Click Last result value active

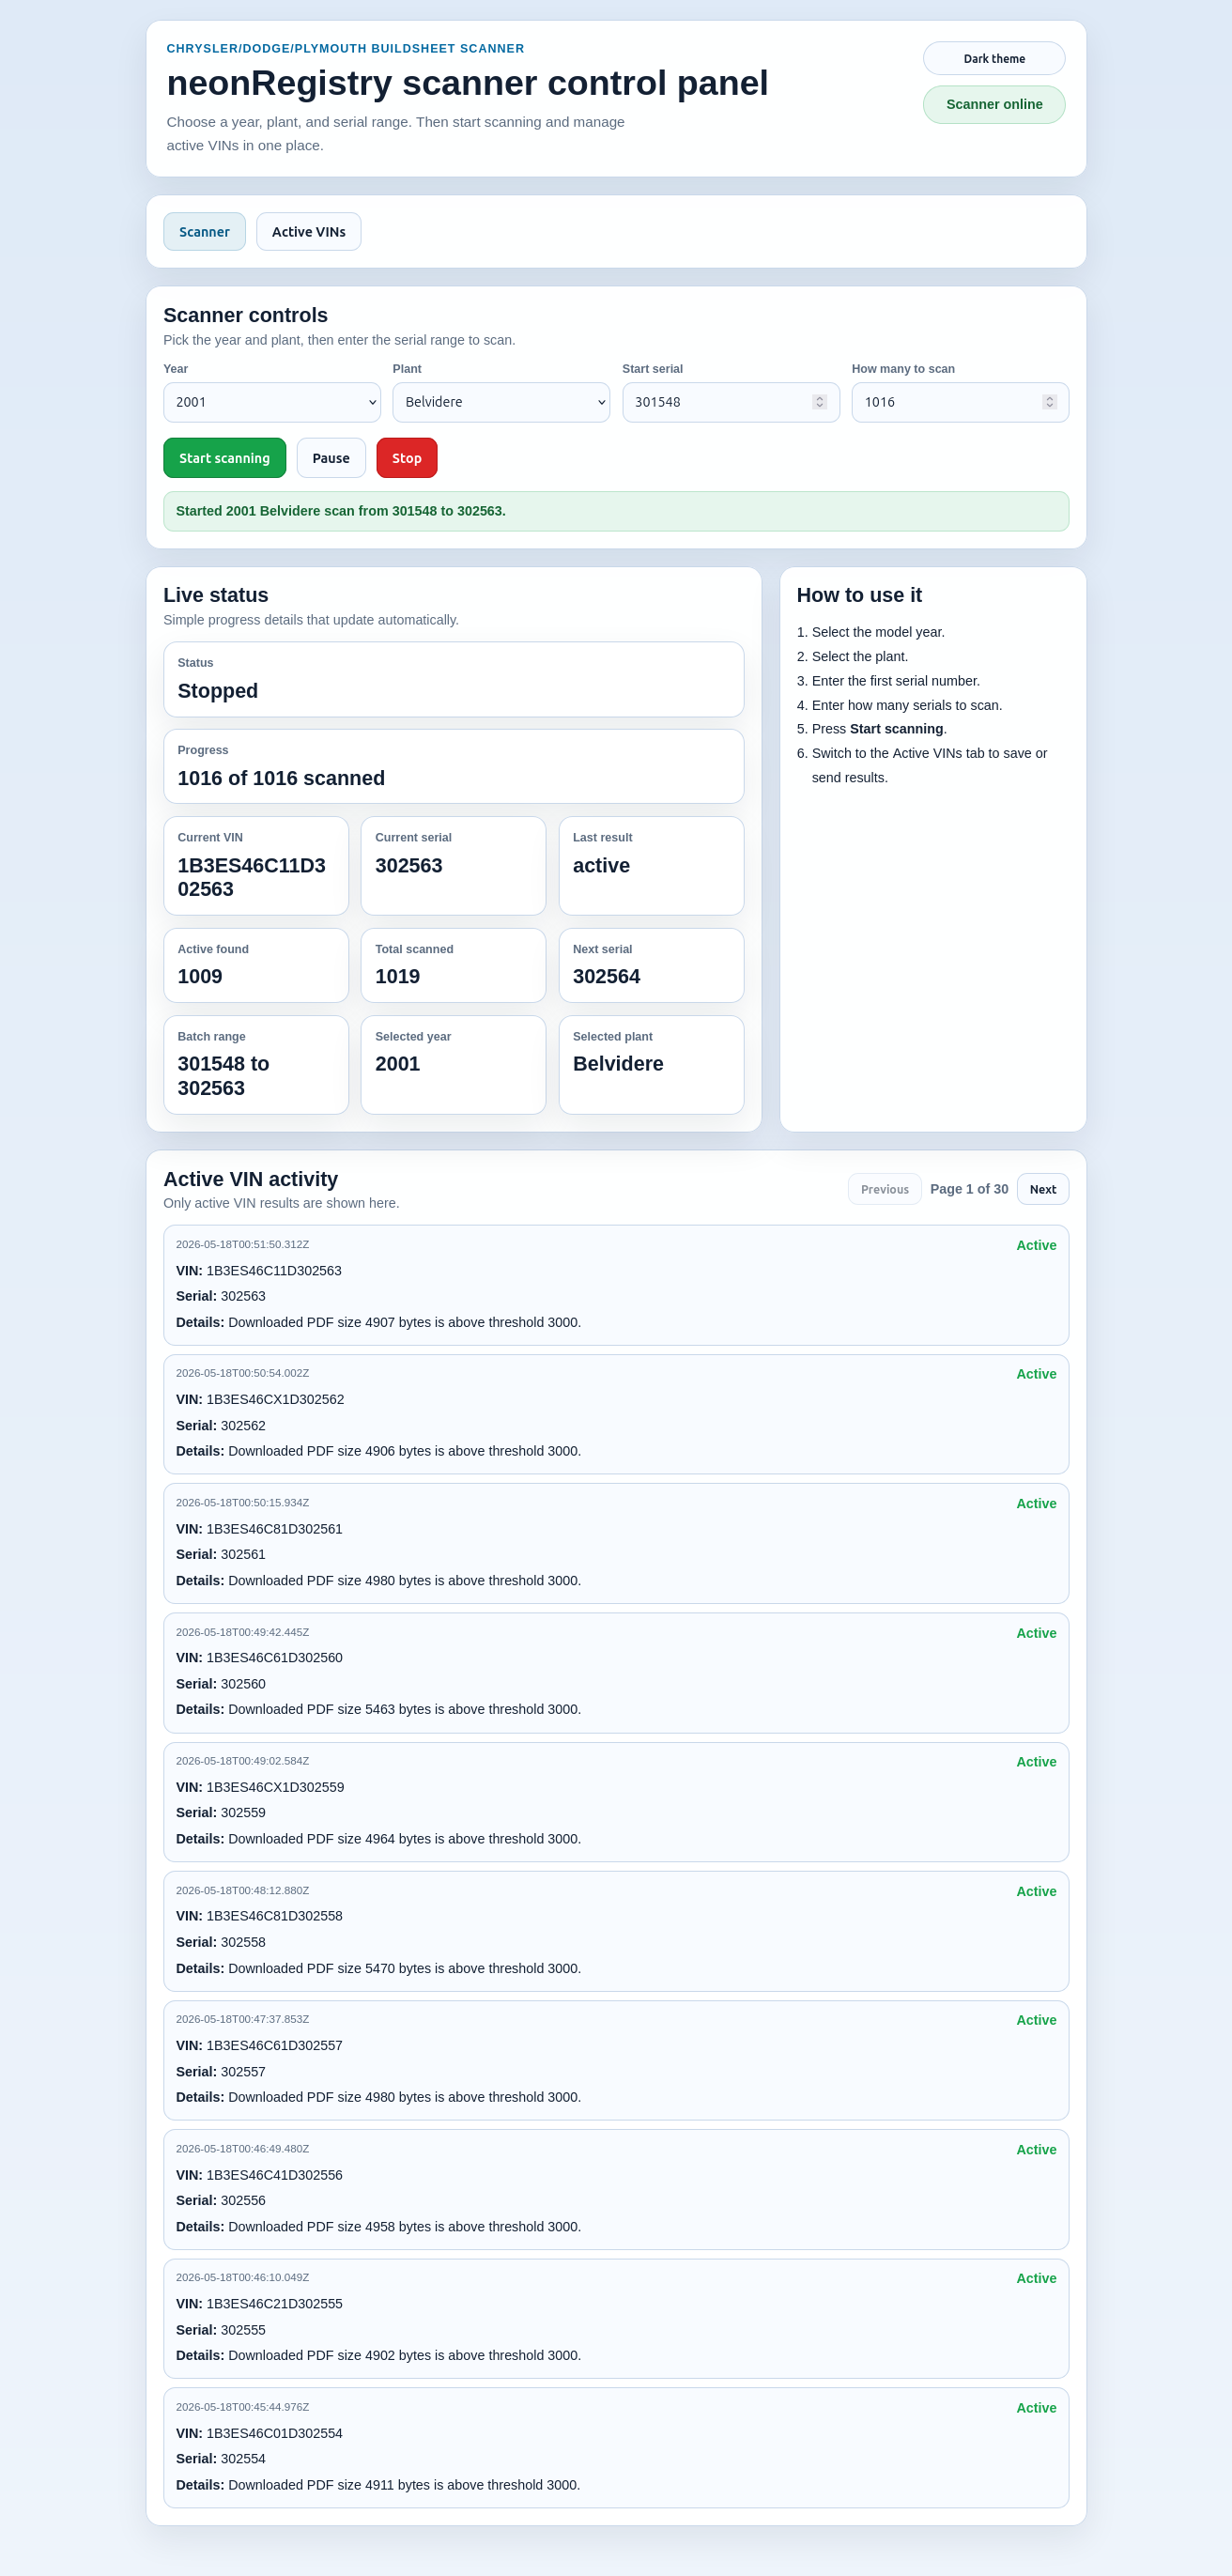601,866
